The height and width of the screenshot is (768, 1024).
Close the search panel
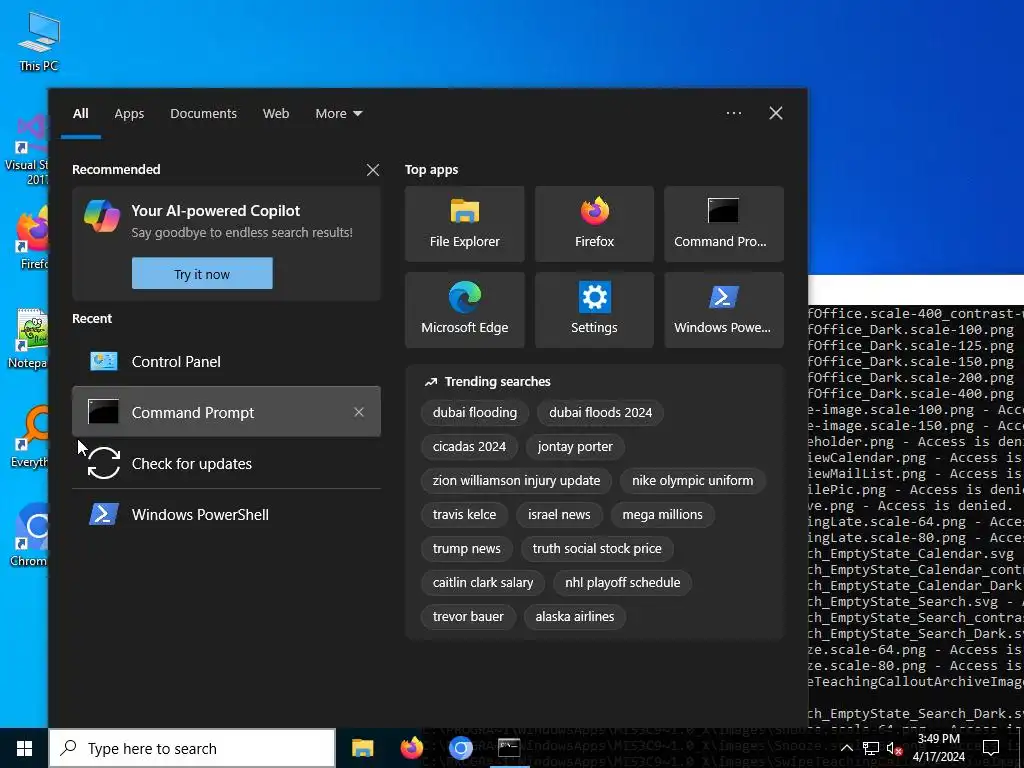(x=776, y=113)
